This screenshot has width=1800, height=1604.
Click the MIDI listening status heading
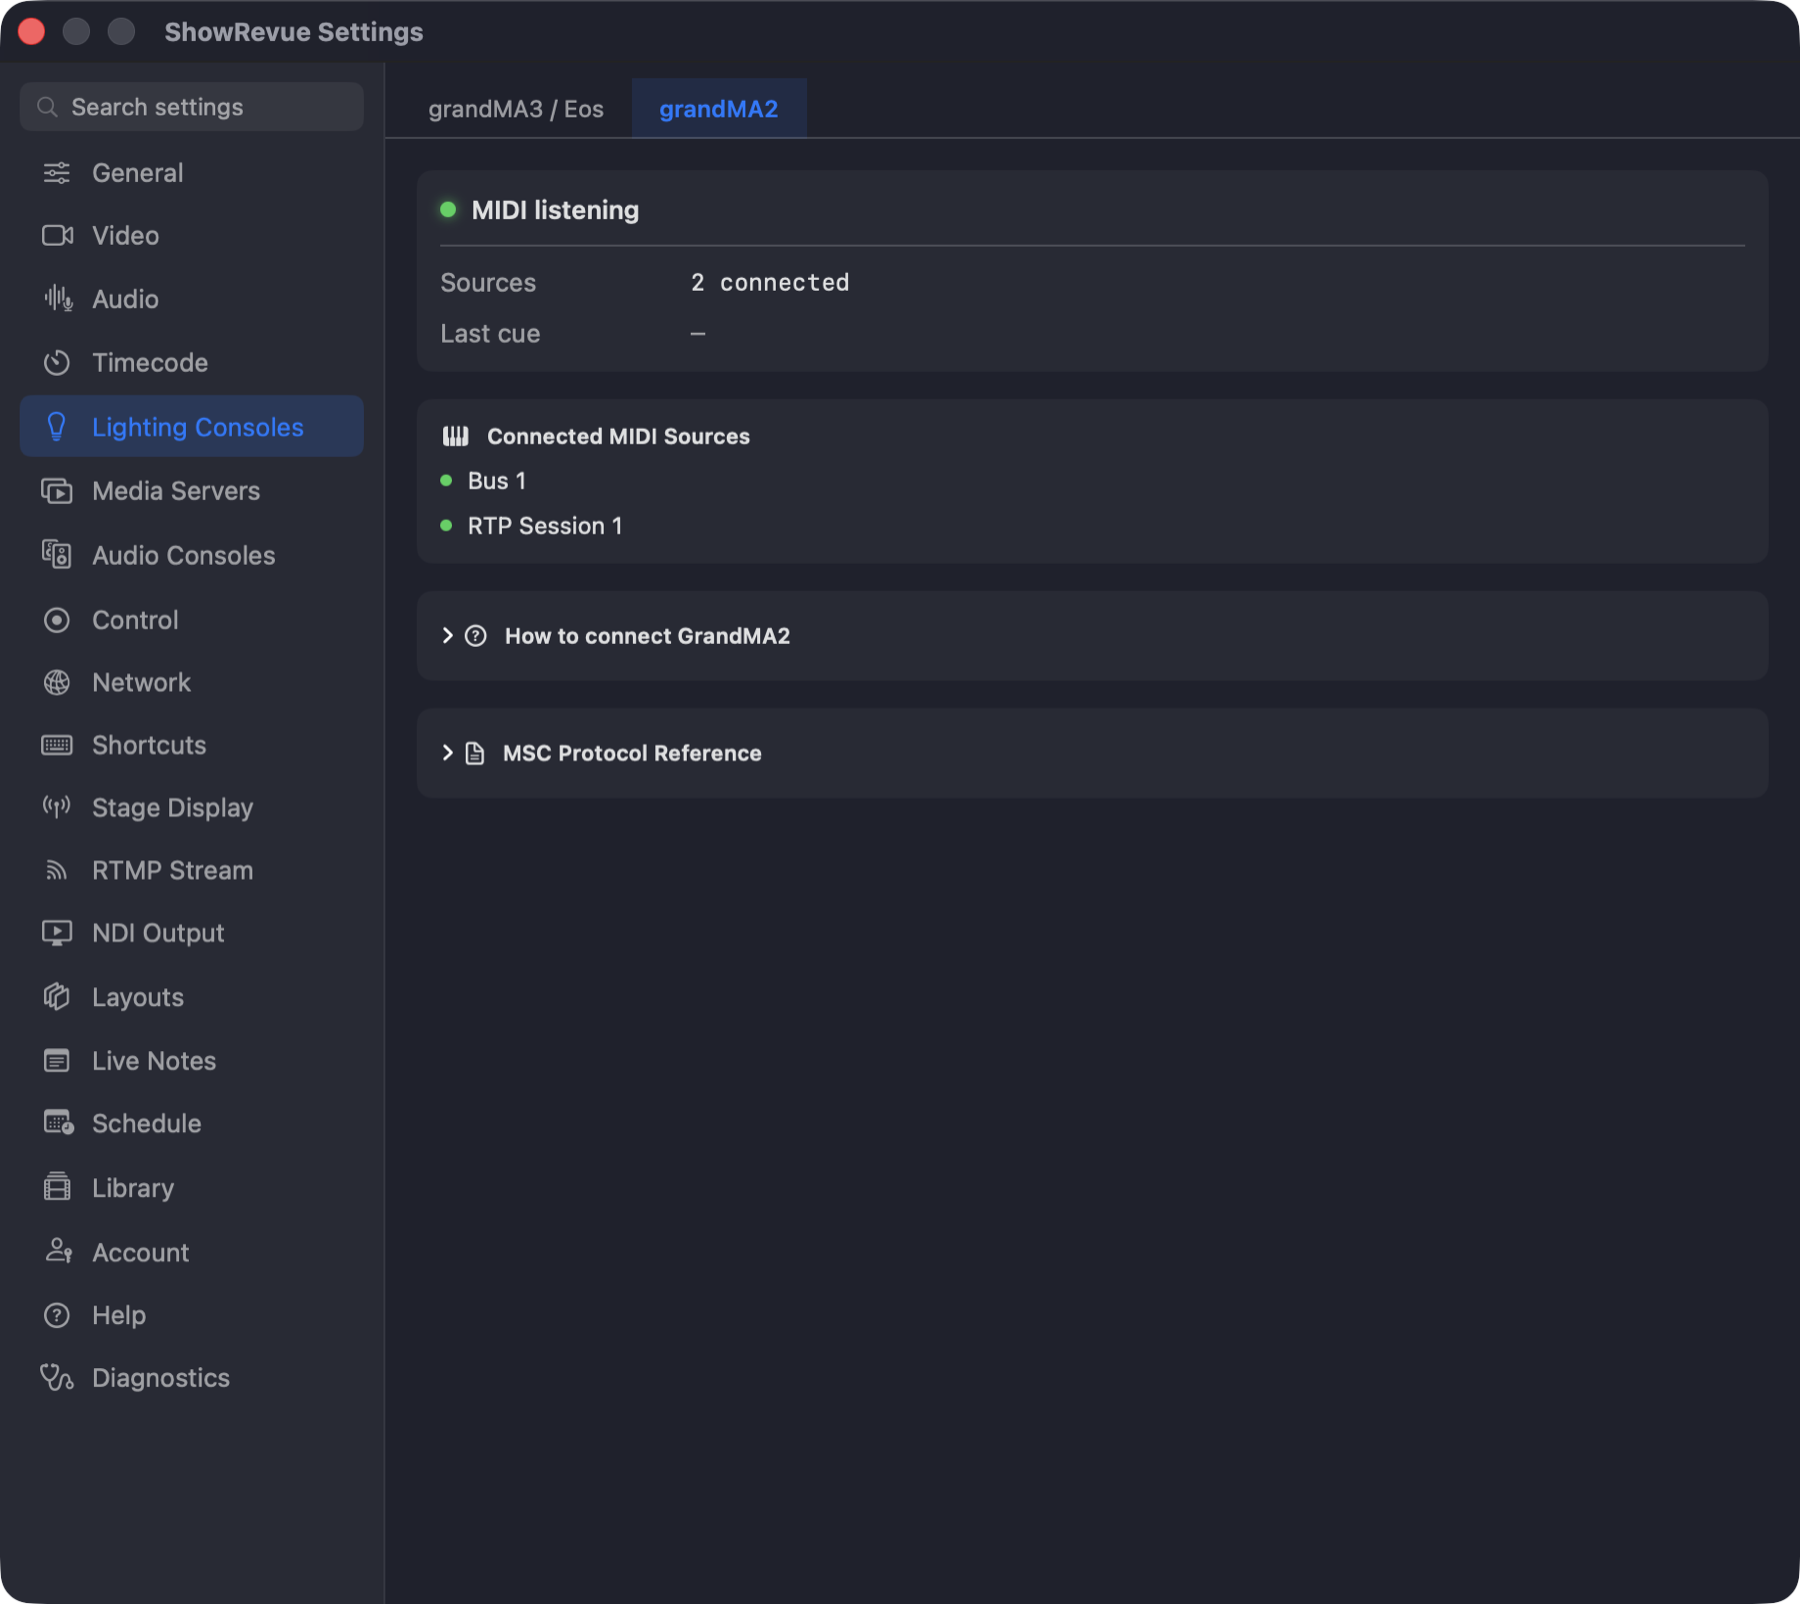click(x=555, y=210)
